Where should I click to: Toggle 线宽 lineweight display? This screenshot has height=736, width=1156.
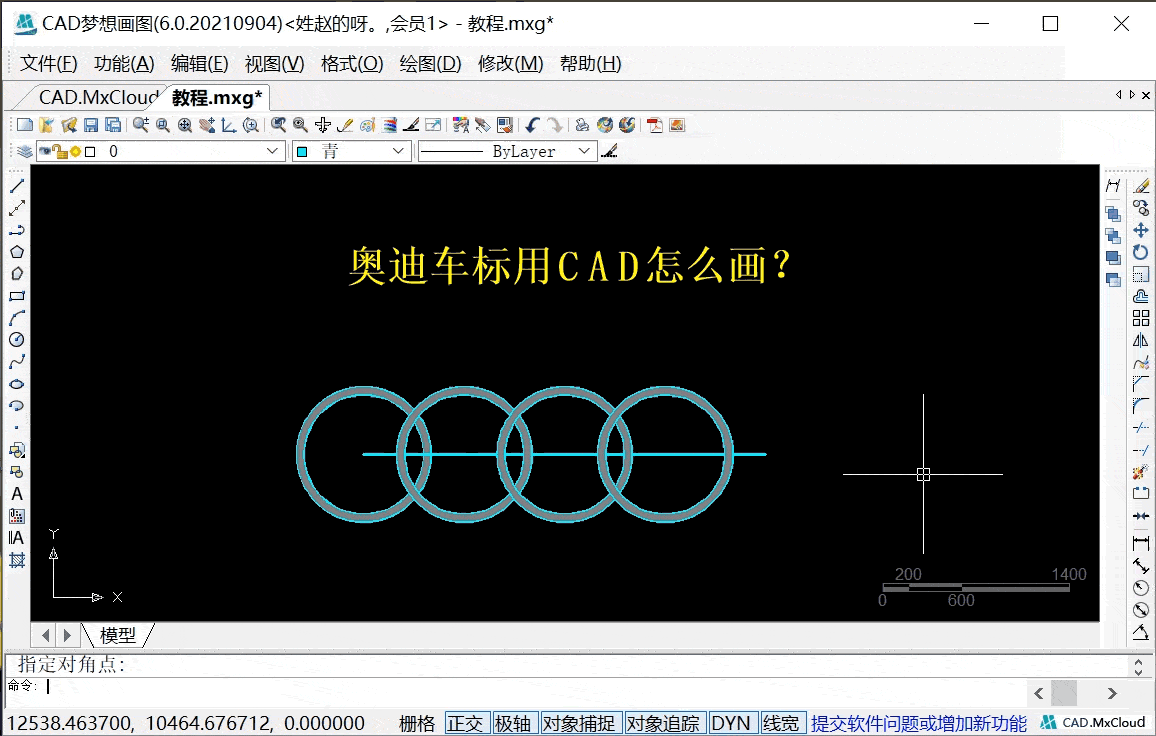pos(781,723)
